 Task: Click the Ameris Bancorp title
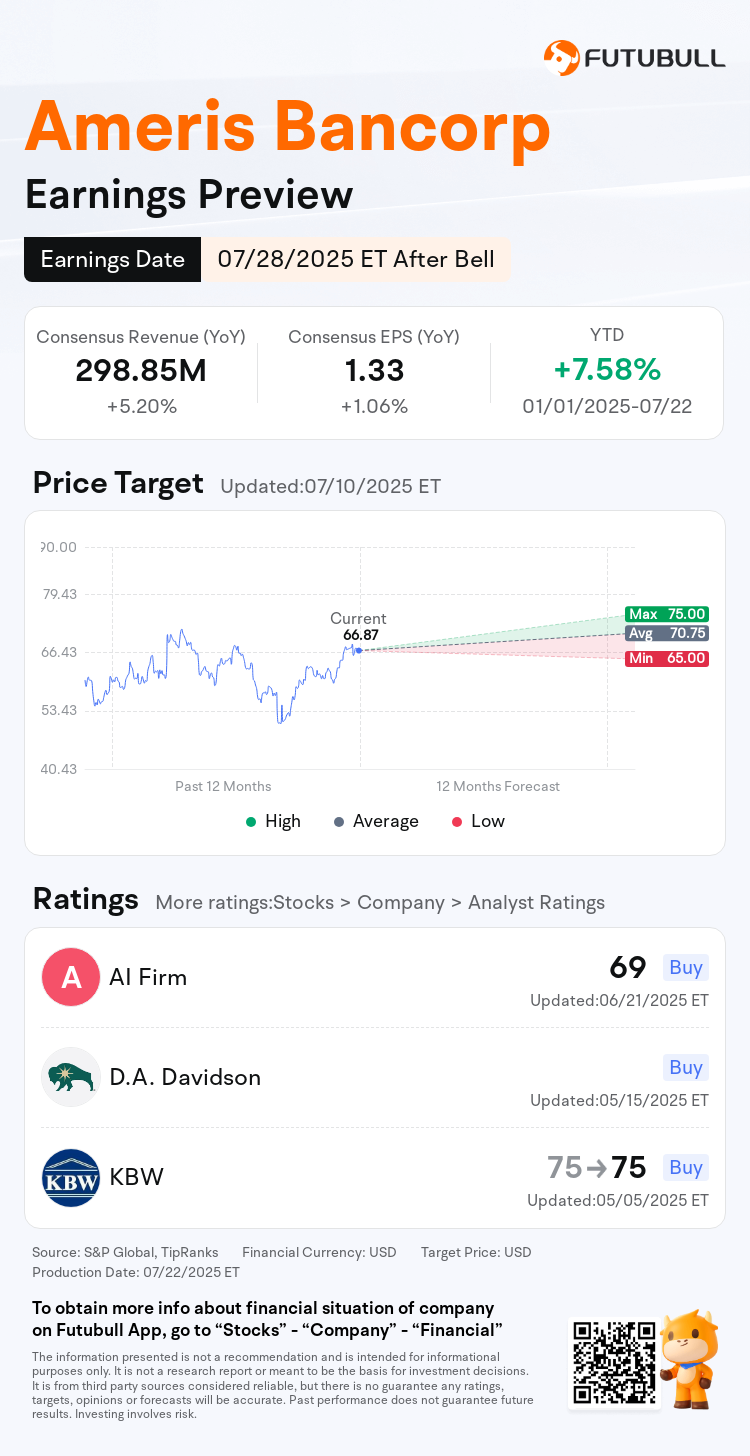coord(288,127)
